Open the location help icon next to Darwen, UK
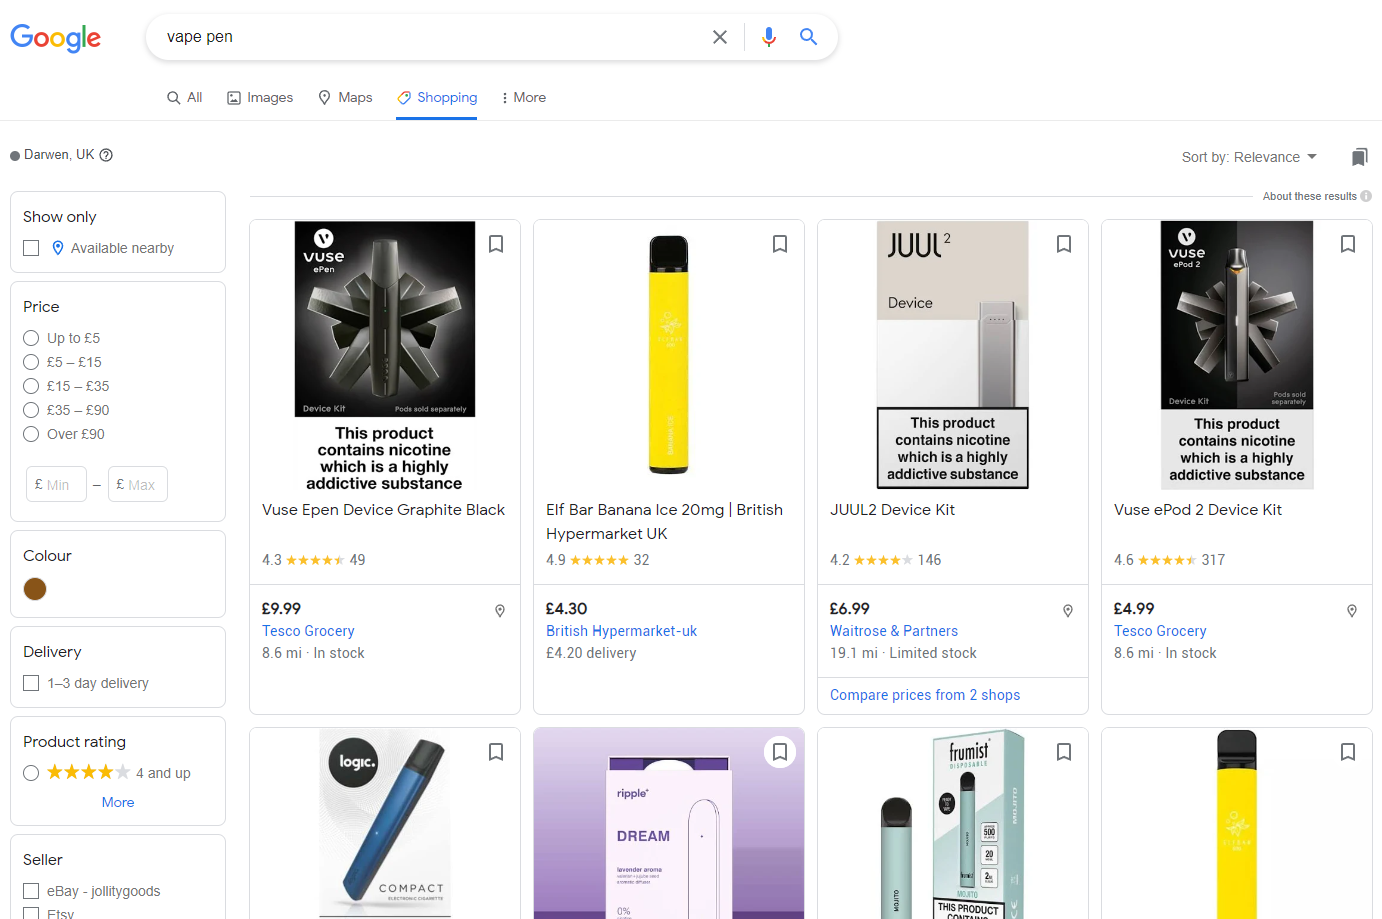Screen dimensions: 1382x919 pos(106,155)
